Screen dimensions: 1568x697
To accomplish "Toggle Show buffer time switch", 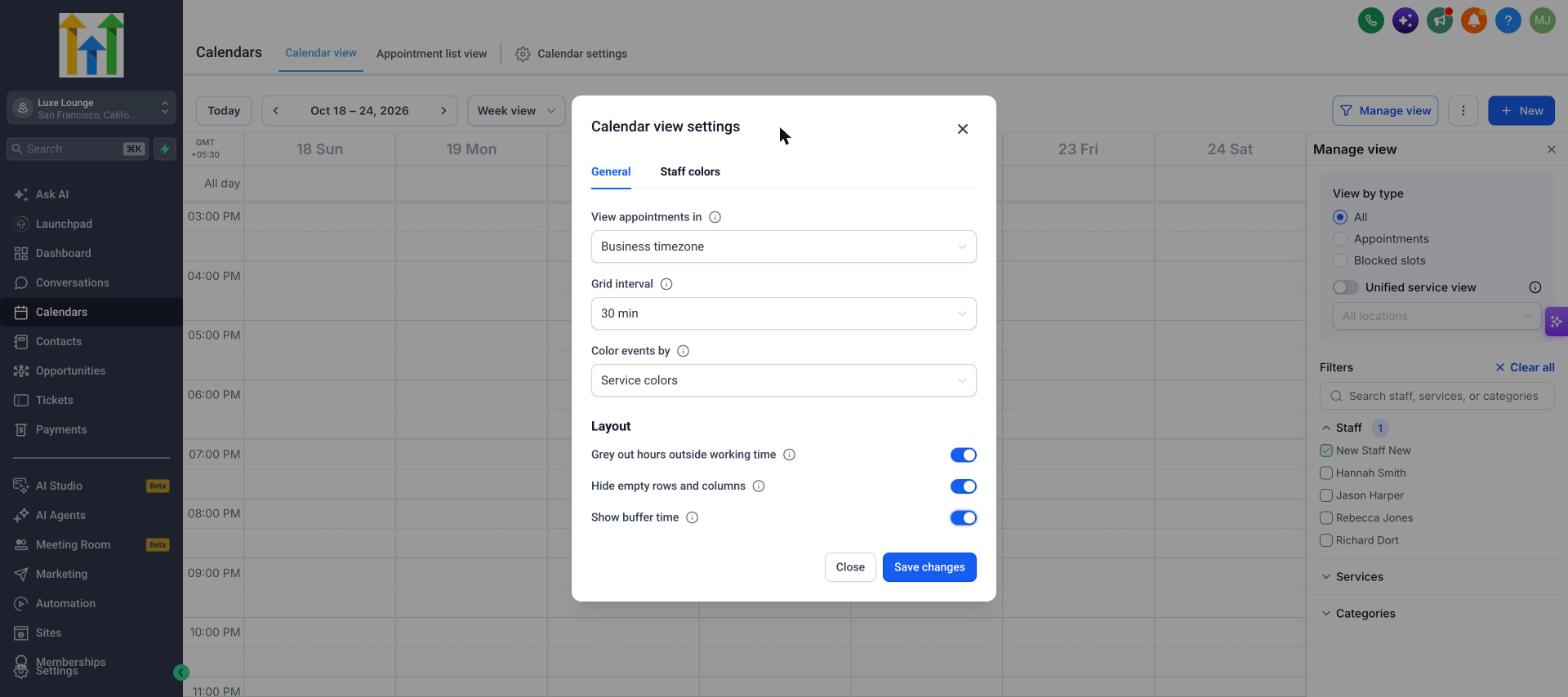I will pyautogui.click(x=963, y=518).
